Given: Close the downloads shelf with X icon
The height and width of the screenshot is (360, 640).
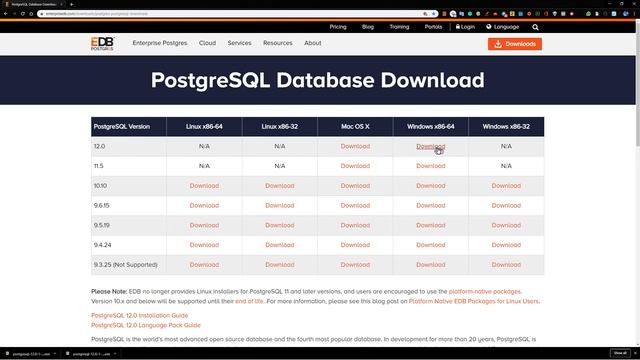Looking at the screenshot, I should 635,353.
